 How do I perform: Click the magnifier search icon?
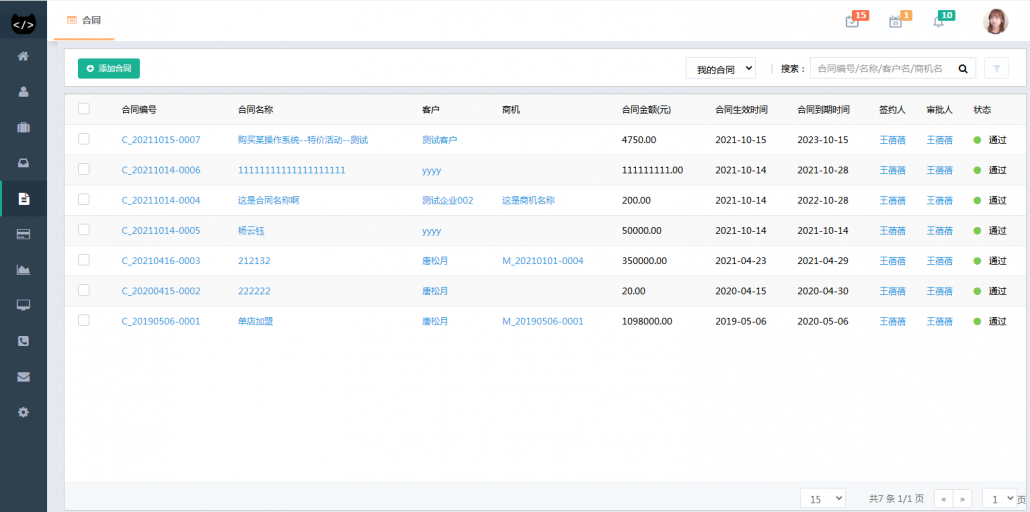click(963, 69)
